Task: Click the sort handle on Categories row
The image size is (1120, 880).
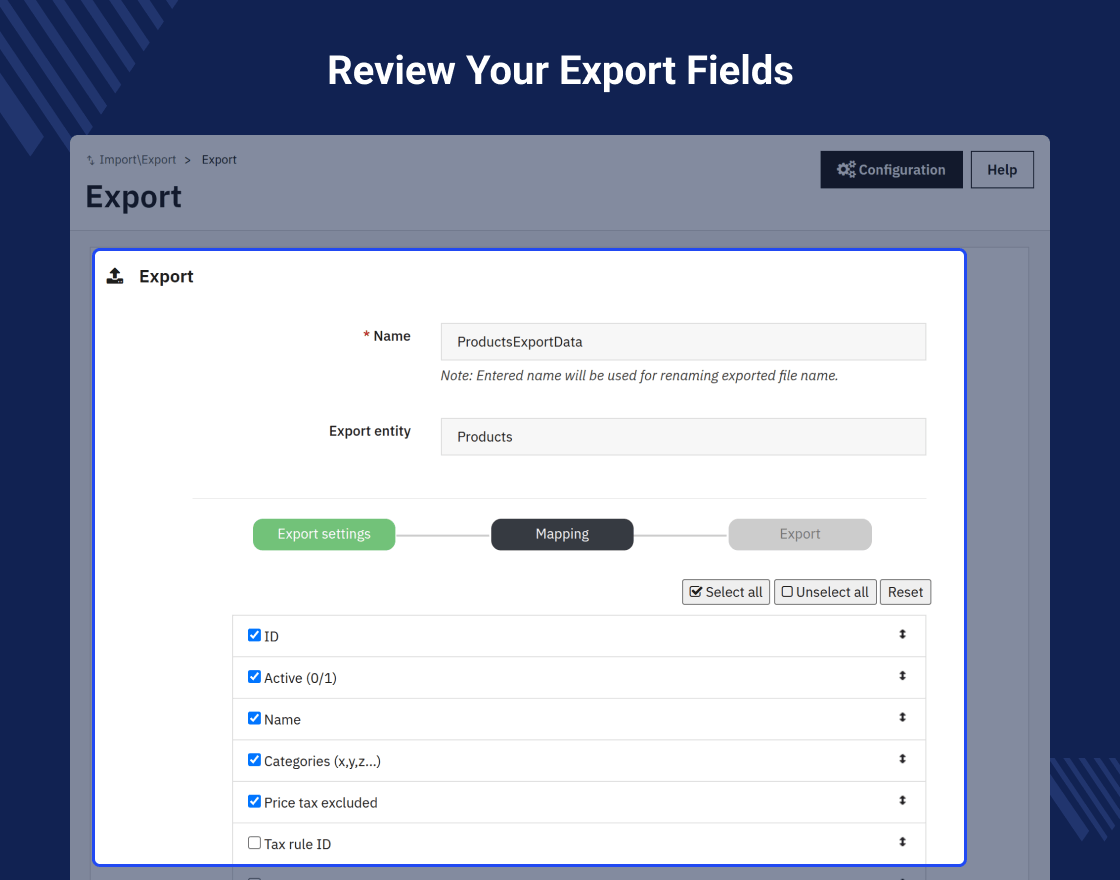Action: (902, 759)
